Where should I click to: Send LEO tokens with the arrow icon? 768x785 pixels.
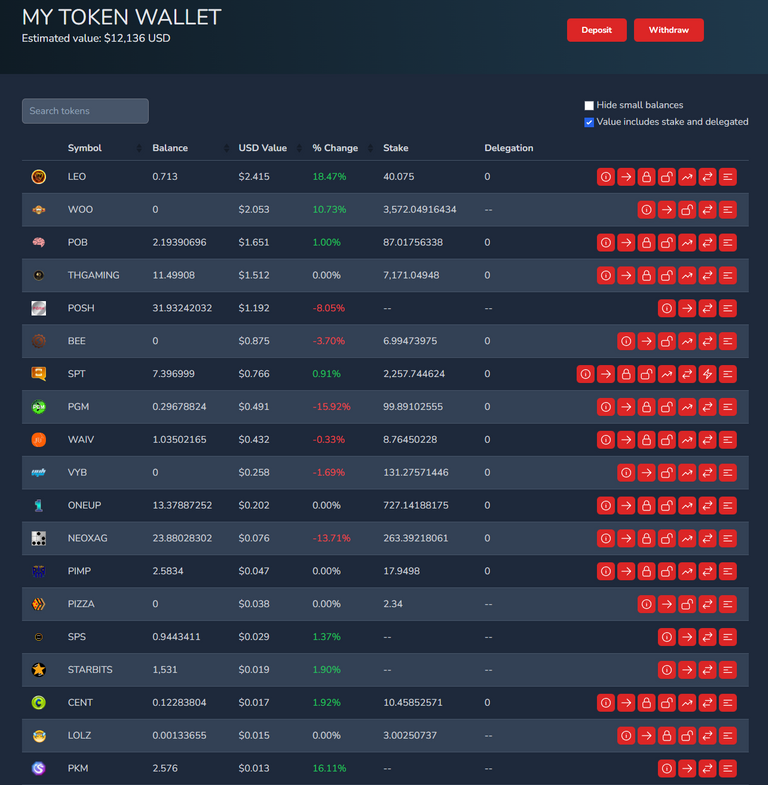coord(626,177)
